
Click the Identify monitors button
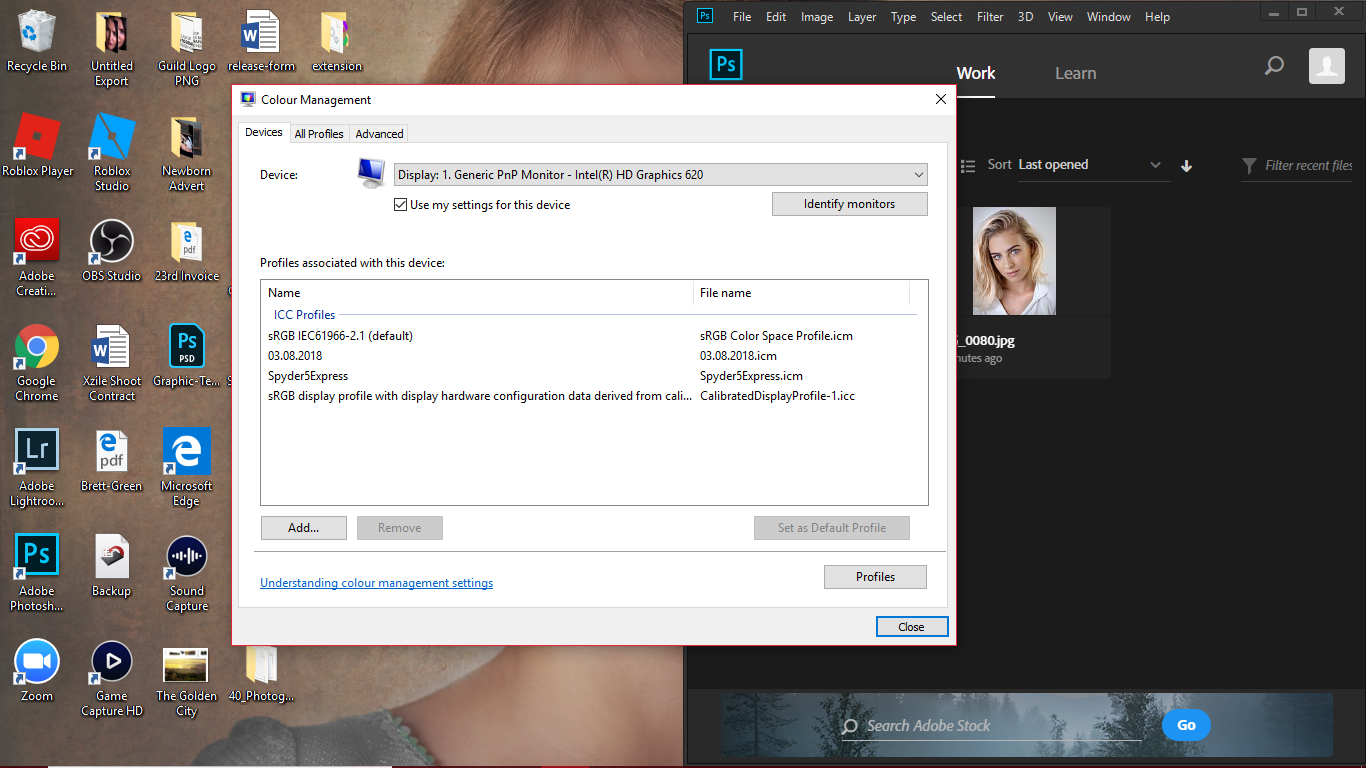849,204
